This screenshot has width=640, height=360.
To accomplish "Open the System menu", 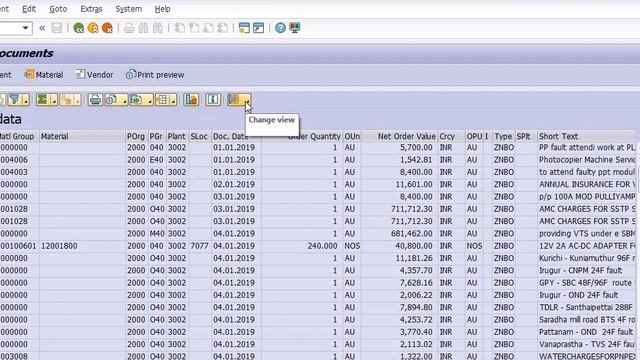I will [x=129, y=9].
